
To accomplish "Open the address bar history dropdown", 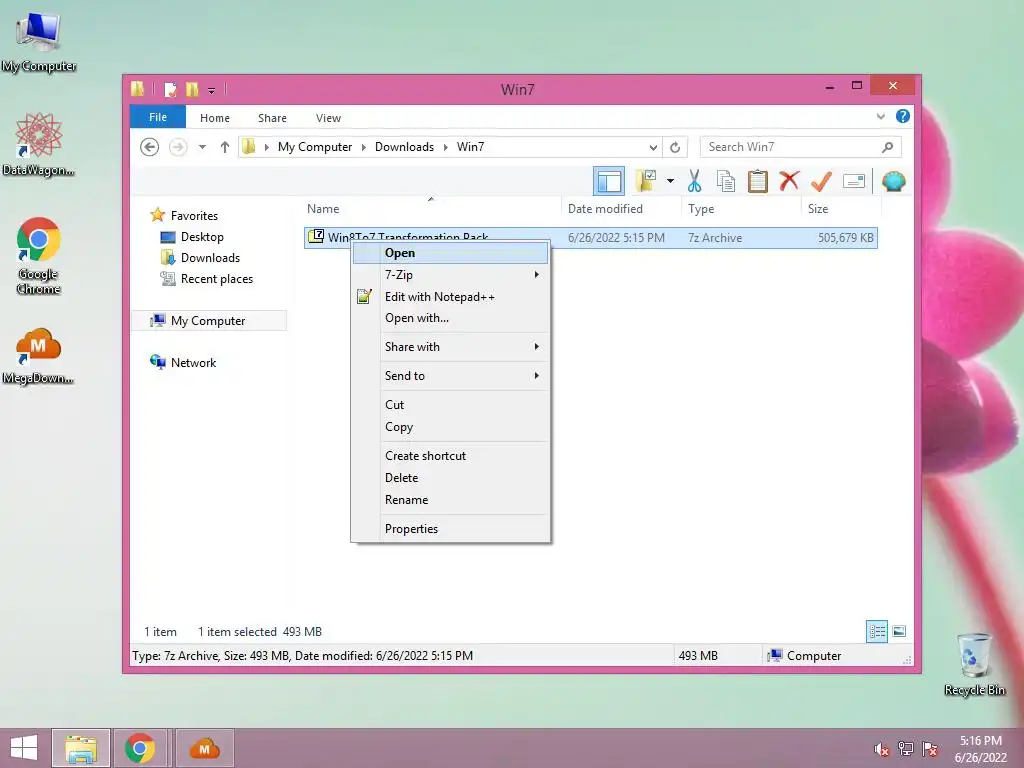I will (652, 148).
